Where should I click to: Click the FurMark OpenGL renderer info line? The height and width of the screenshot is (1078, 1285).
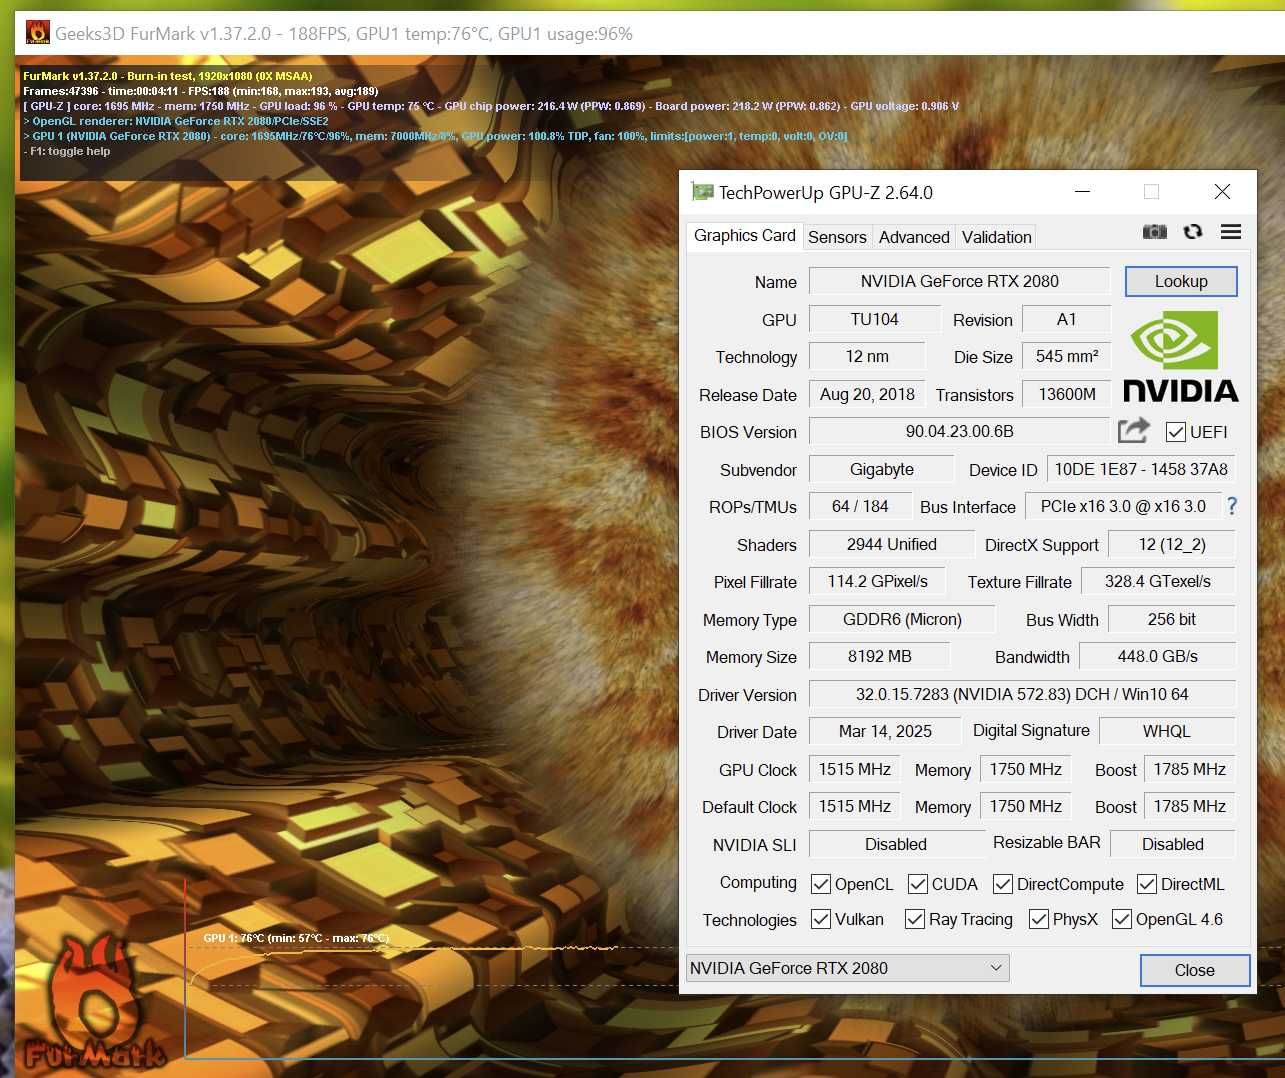[x=176, y=121]
